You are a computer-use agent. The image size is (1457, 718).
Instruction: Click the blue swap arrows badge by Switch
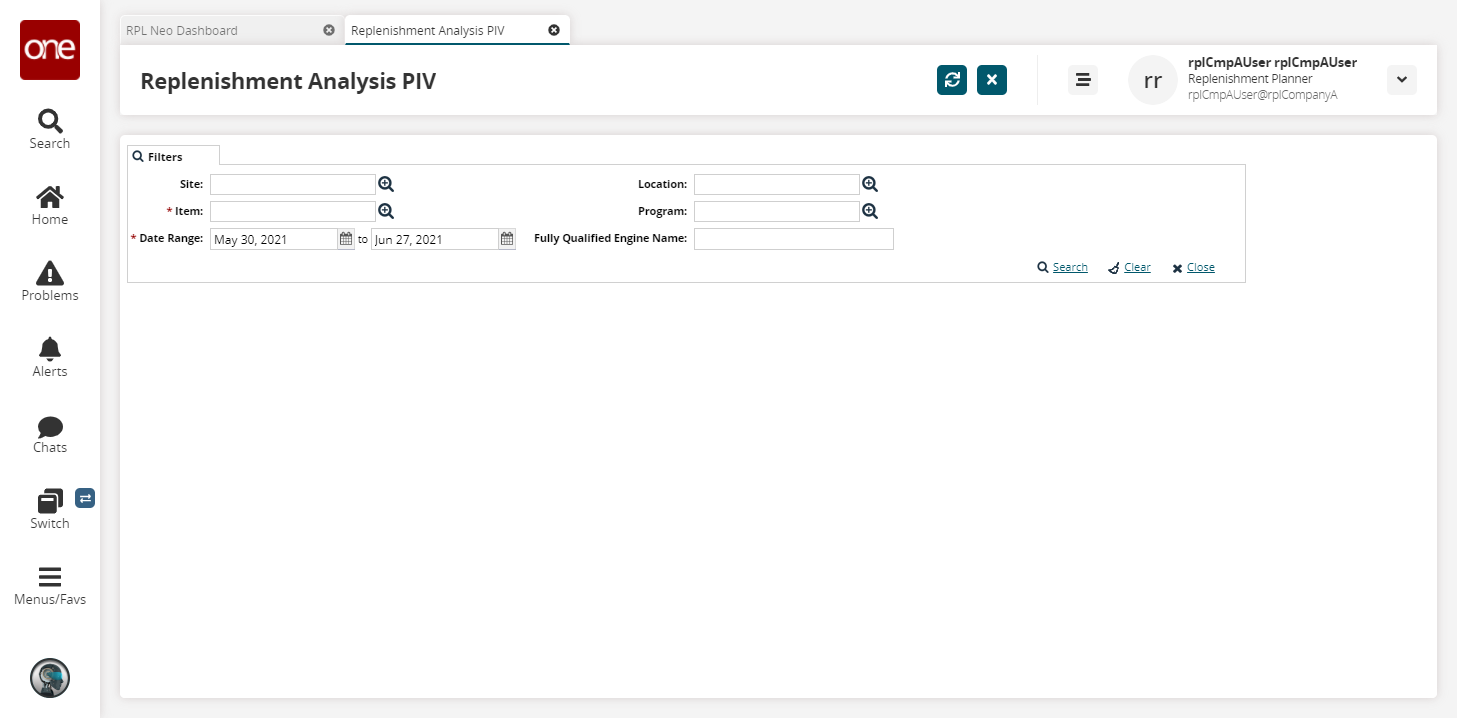85,497
